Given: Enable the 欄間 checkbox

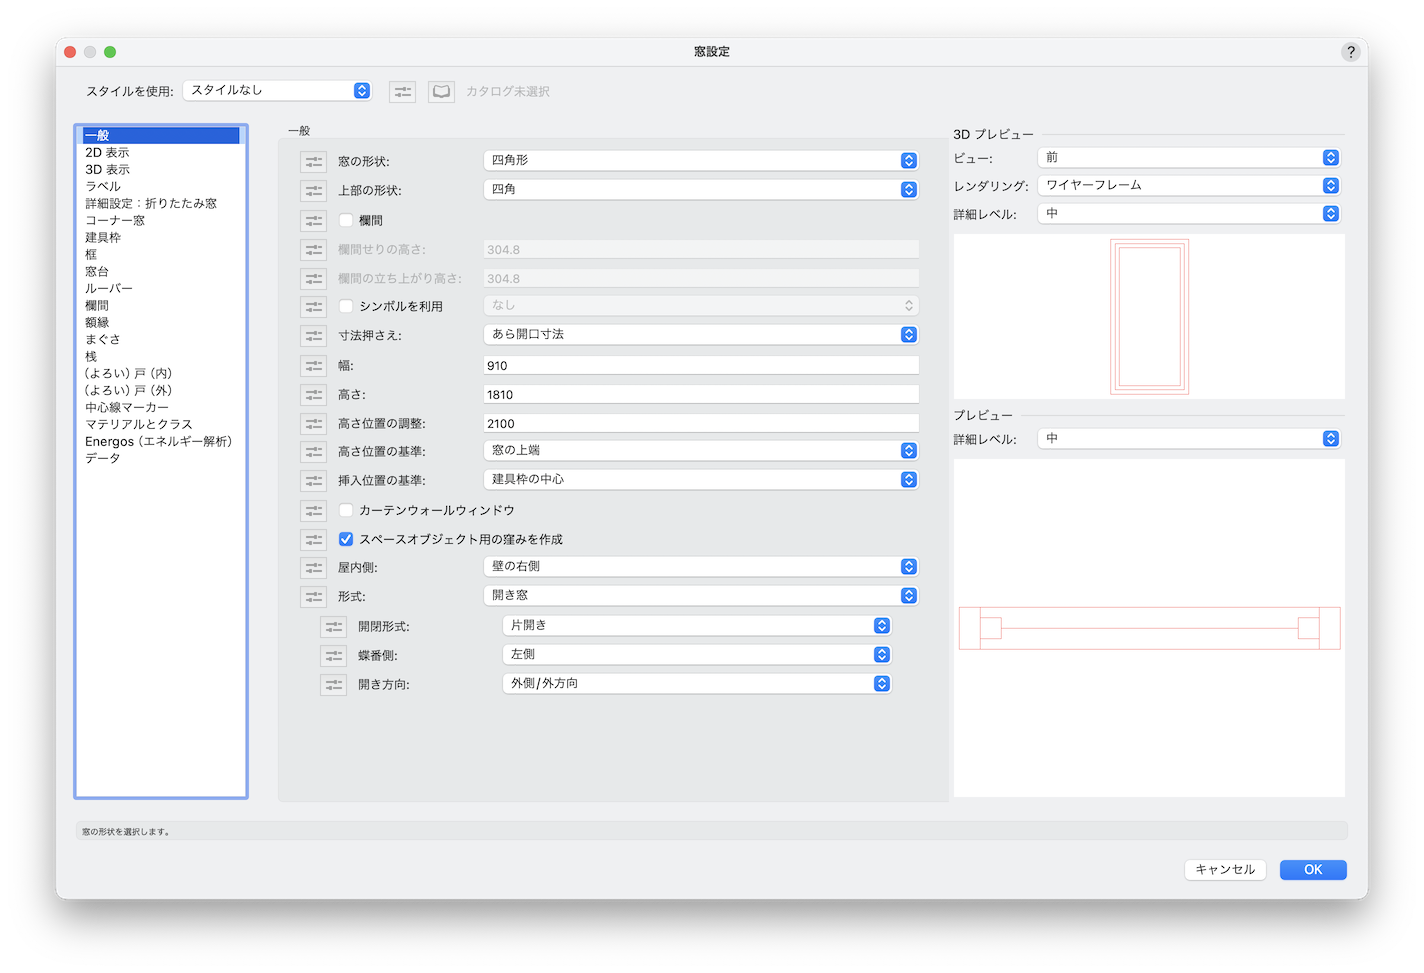Looking at the screenshot, I should tap(346, 220).
